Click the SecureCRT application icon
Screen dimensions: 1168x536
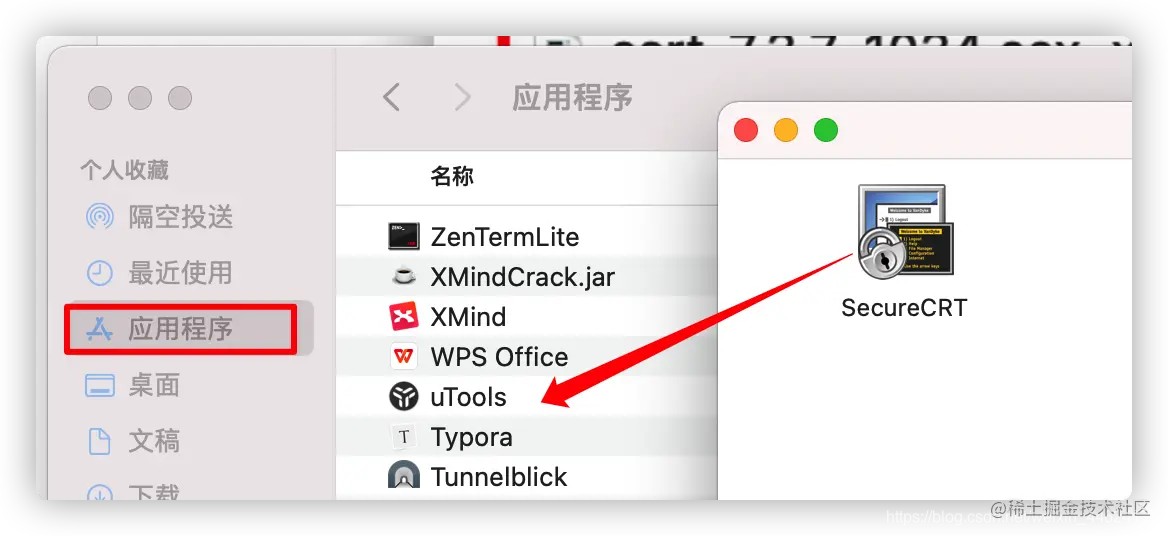click(x=904, y=232)
